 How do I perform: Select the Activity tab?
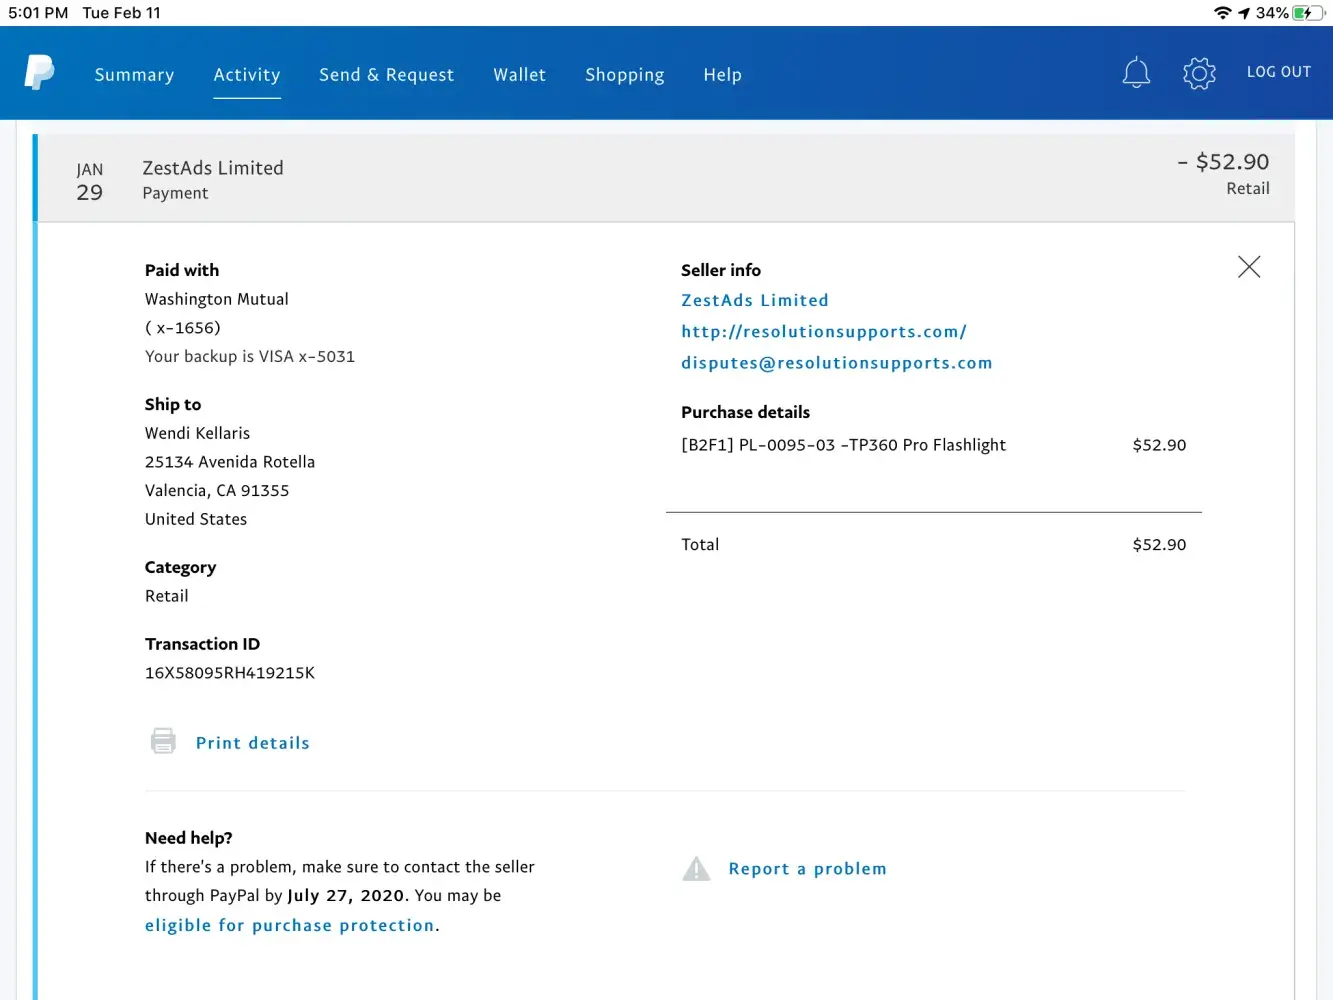(x=247, y=75)
